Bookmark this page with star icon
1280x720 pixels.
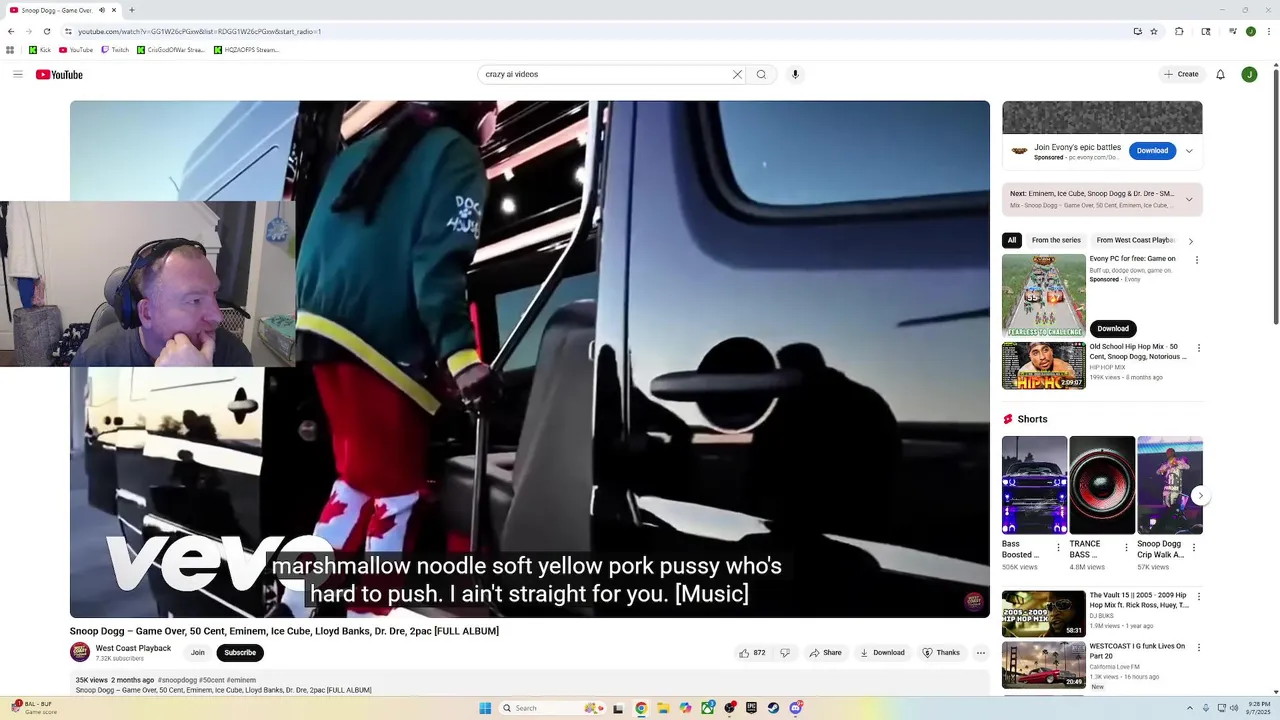point(1154,31)
